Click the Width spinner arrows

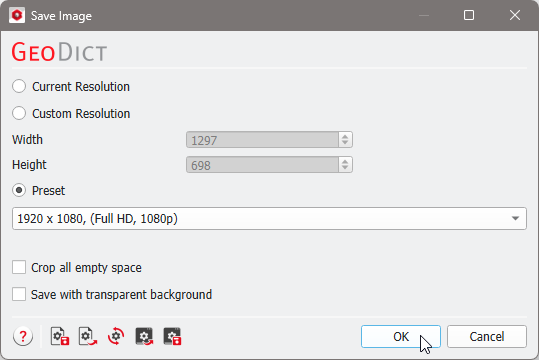(x=345, y=140)
